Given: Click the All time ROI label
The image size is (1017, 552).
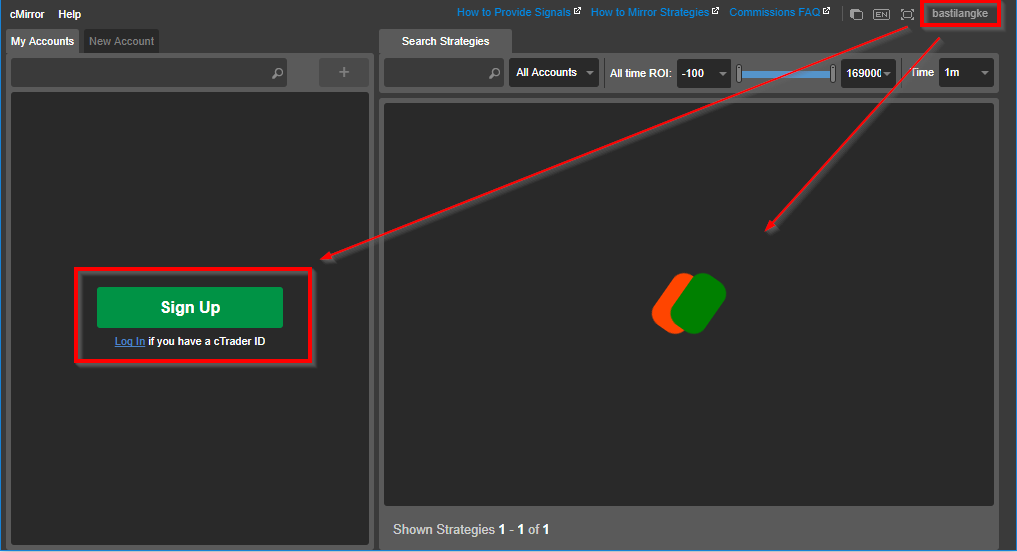Looking at the screenshot, I should (x=640, y=73).
